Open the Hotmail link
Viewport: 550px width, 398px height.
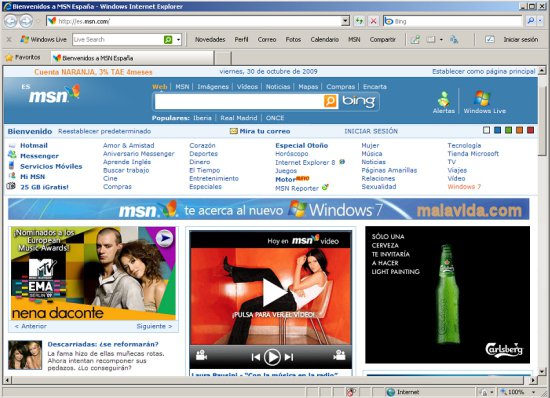(x=34, y=145)
